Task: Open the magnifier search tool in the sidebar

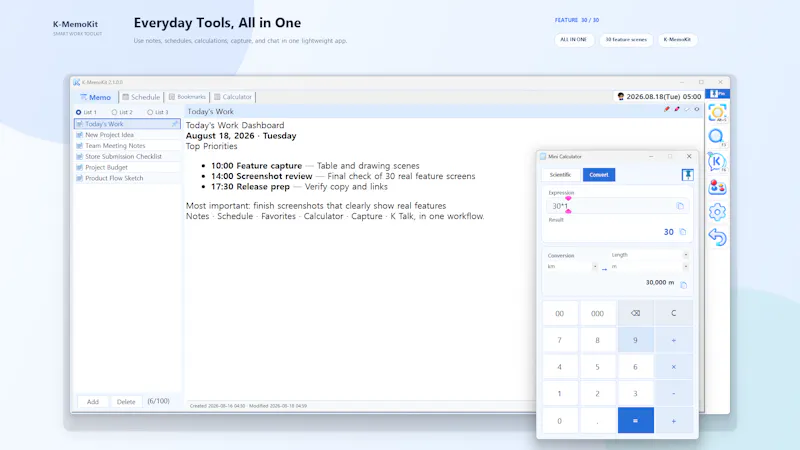Action: click(x=717, y=137)
